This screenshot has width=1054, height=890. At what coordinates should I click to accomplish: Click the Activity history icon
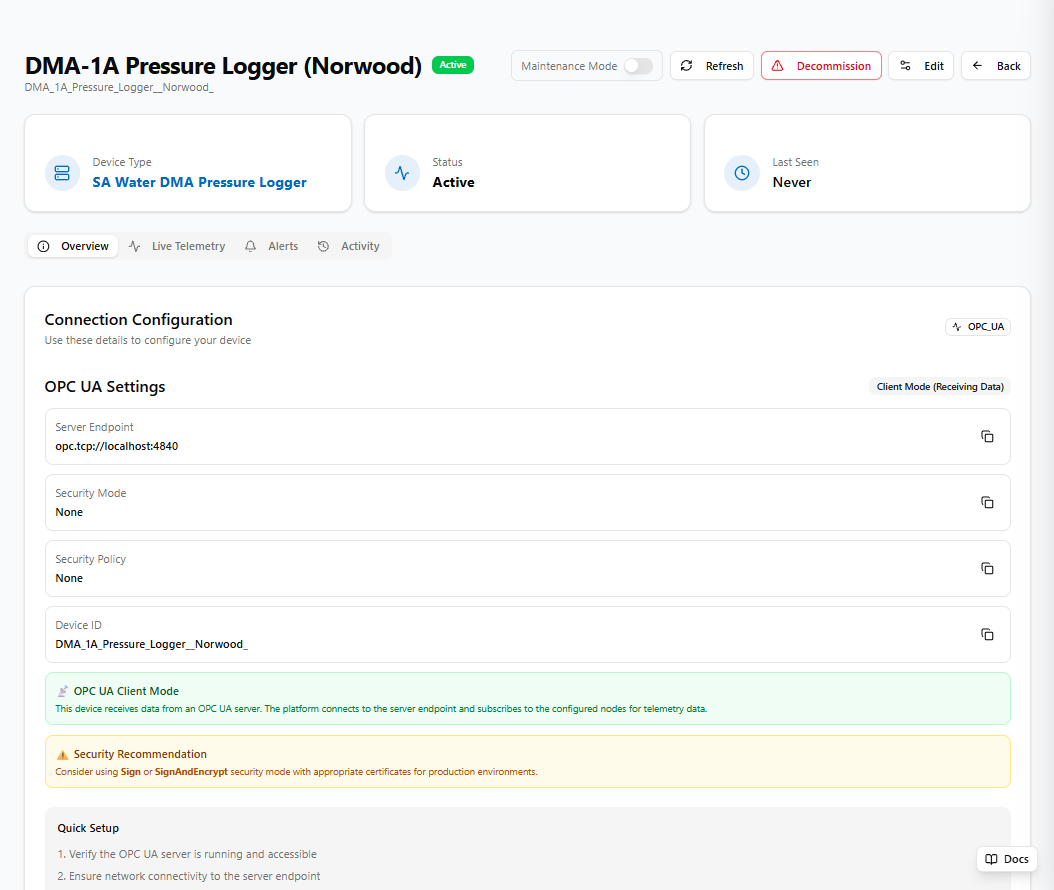point(323,246)
